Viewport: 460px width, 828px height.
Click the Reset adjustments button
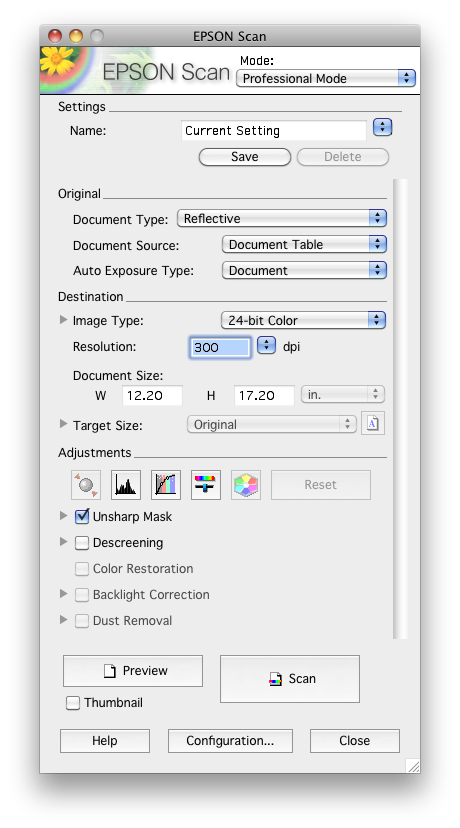pyautogui.click(x=321, y=485)
